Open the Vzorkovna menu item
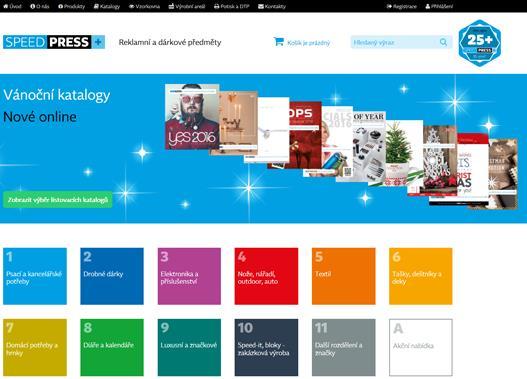Screen dimensions: 527x379 (x=145, y=6)
